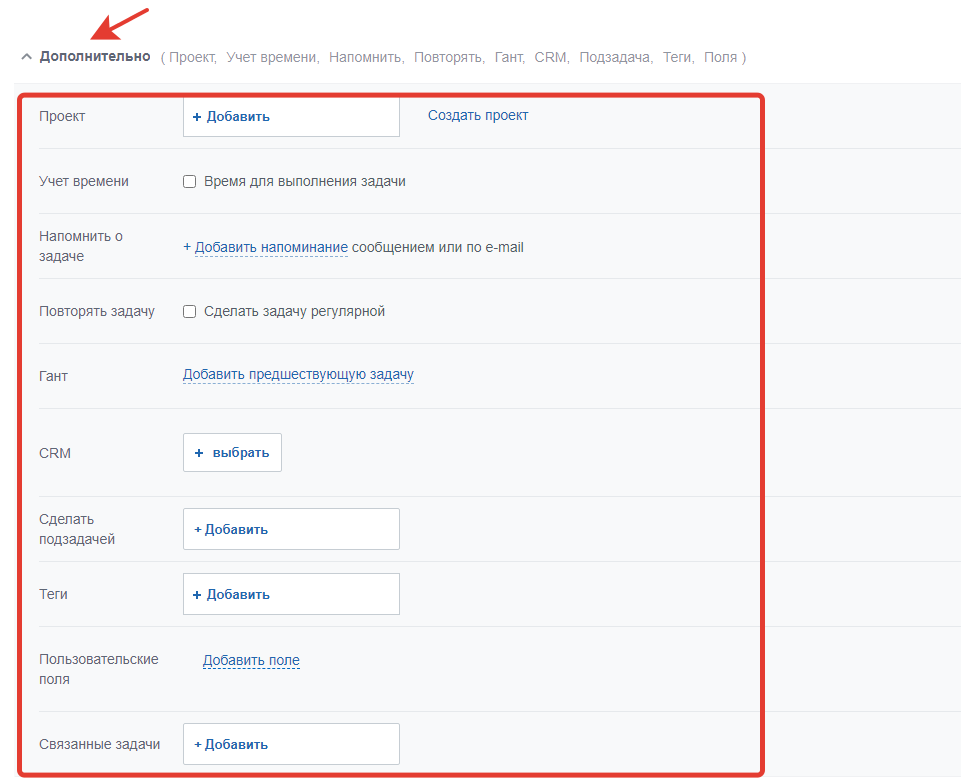Tick Сделать задачу регулярной checkbox

click(189, 311)
